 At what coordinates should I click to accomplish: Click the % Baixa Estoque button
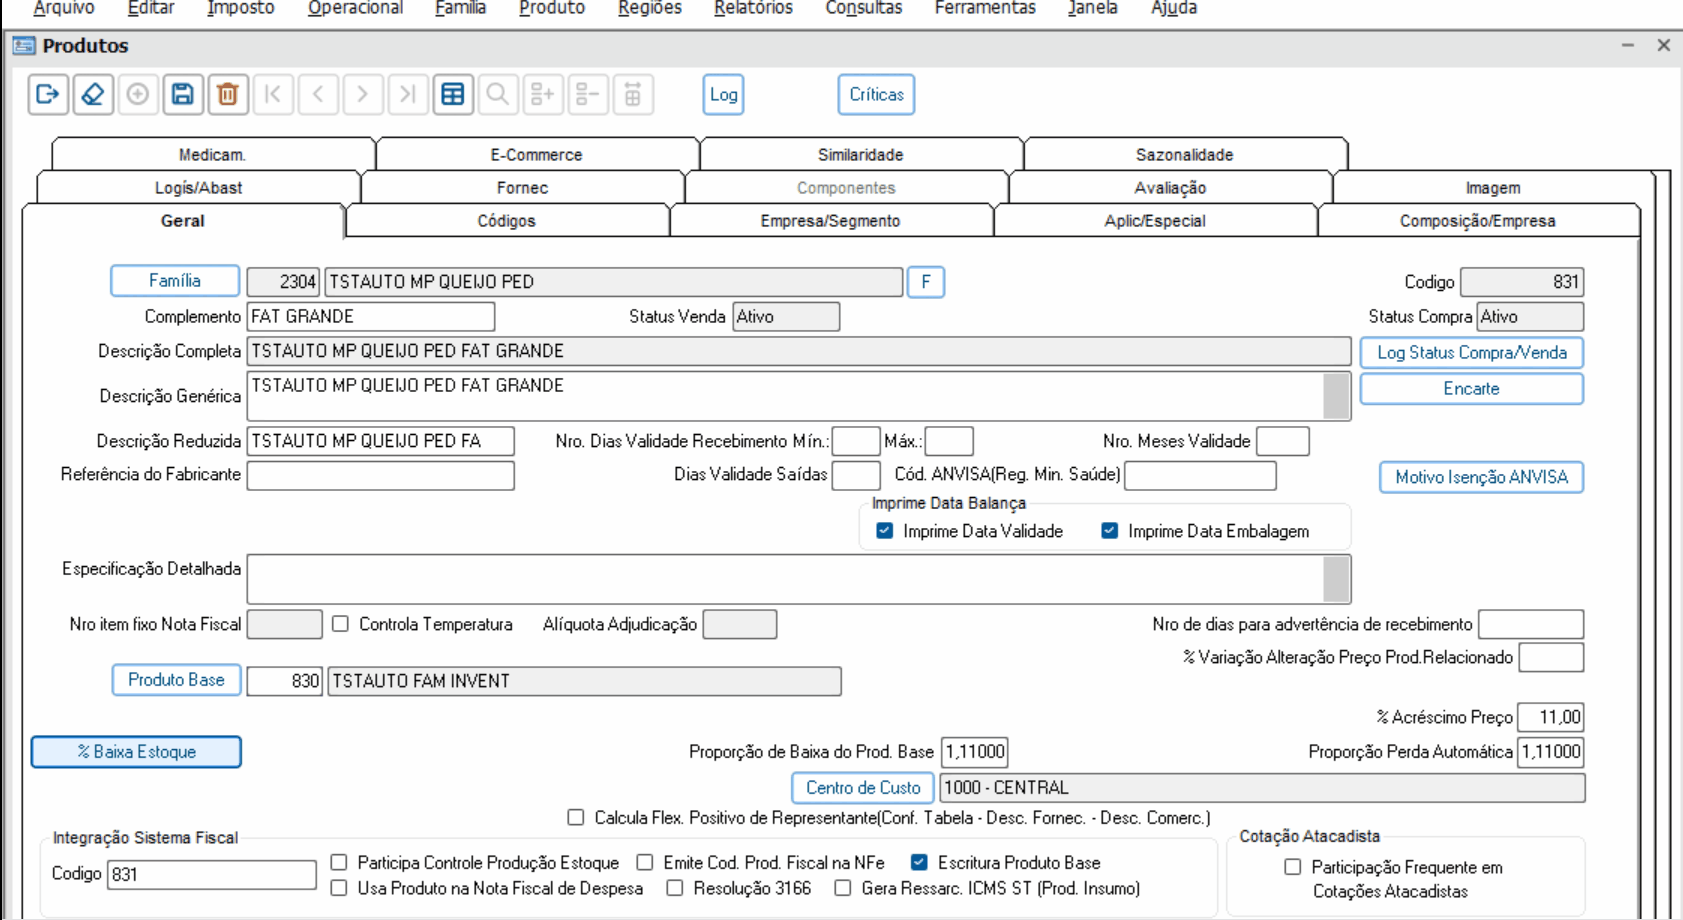click(x=136, y=752)
